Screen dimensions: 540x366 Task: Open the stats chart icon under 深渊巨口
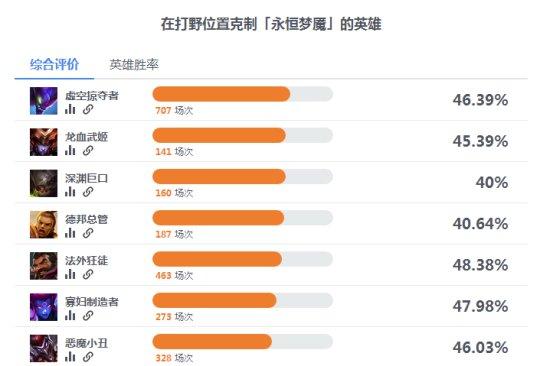70,192
